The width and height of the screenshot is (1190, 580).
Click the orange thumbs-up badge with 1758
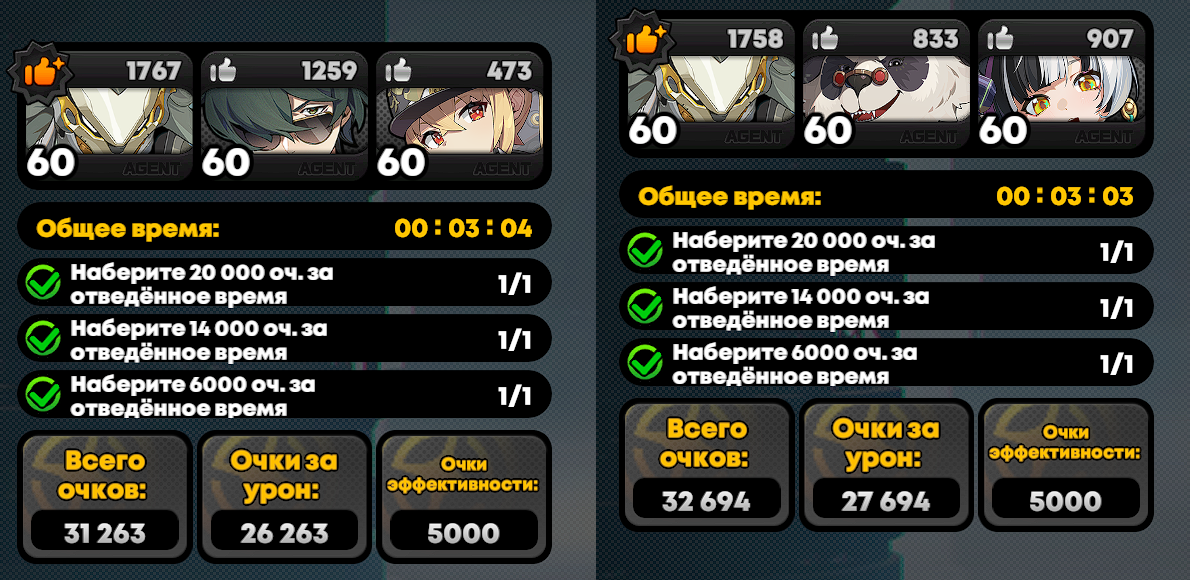tap(642, 39)
